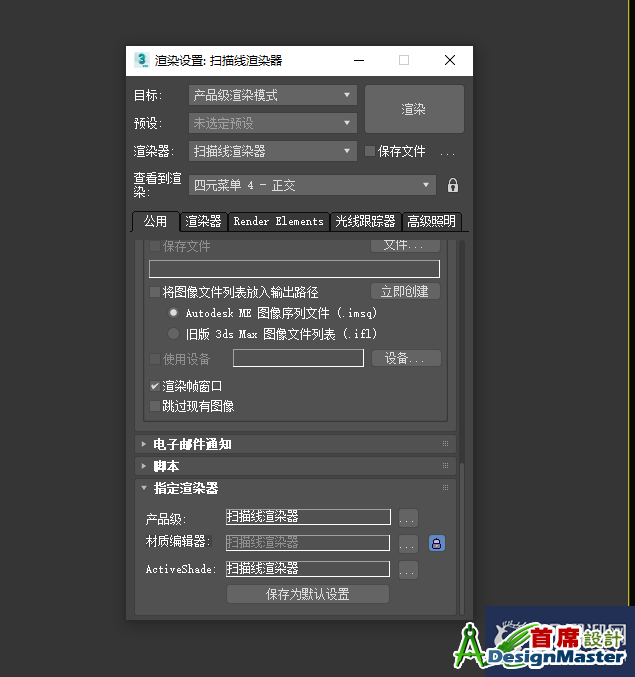The height and width of the screenshot is (677, 635).
Task: Click the blue lock icon next to 材质编辑器
Action: (437, 544)
